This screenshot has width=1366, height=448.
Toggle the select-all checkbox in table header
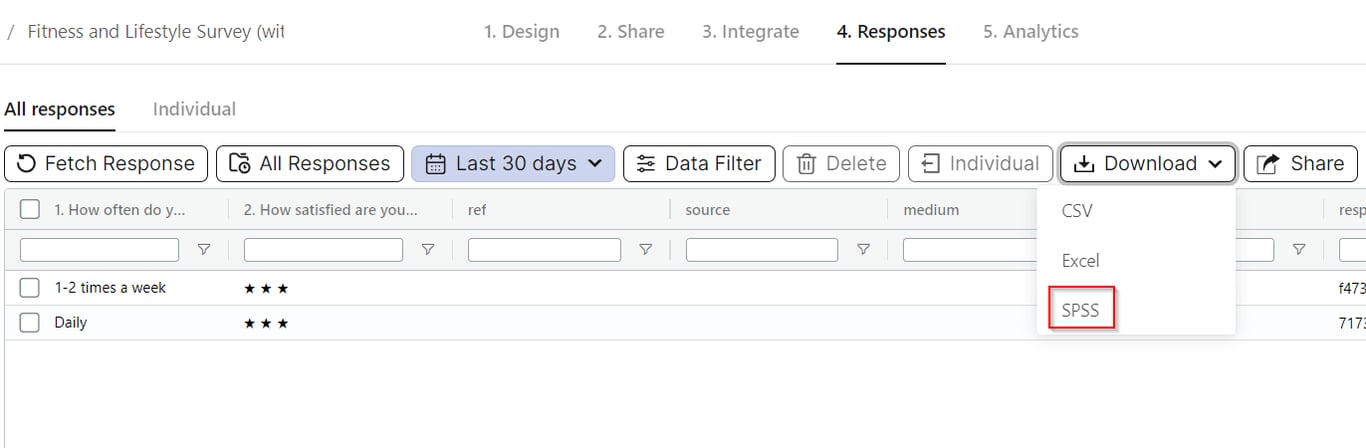tap(30, 210)
